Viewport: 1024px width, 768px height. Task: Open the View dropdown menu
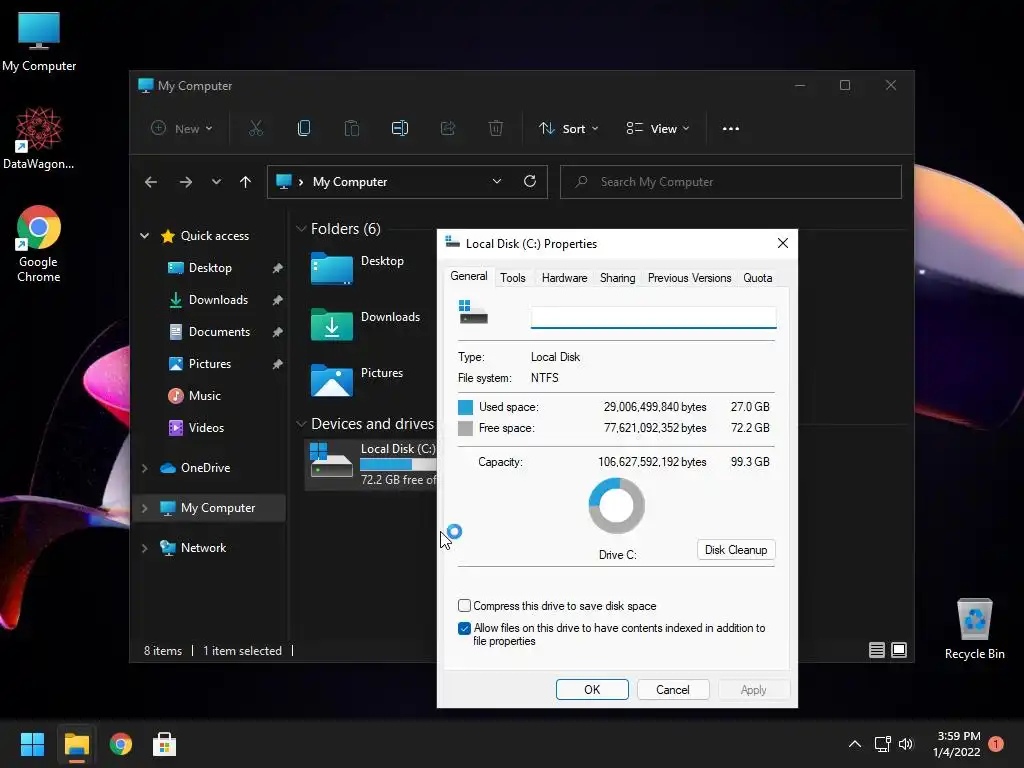point(658,129)
